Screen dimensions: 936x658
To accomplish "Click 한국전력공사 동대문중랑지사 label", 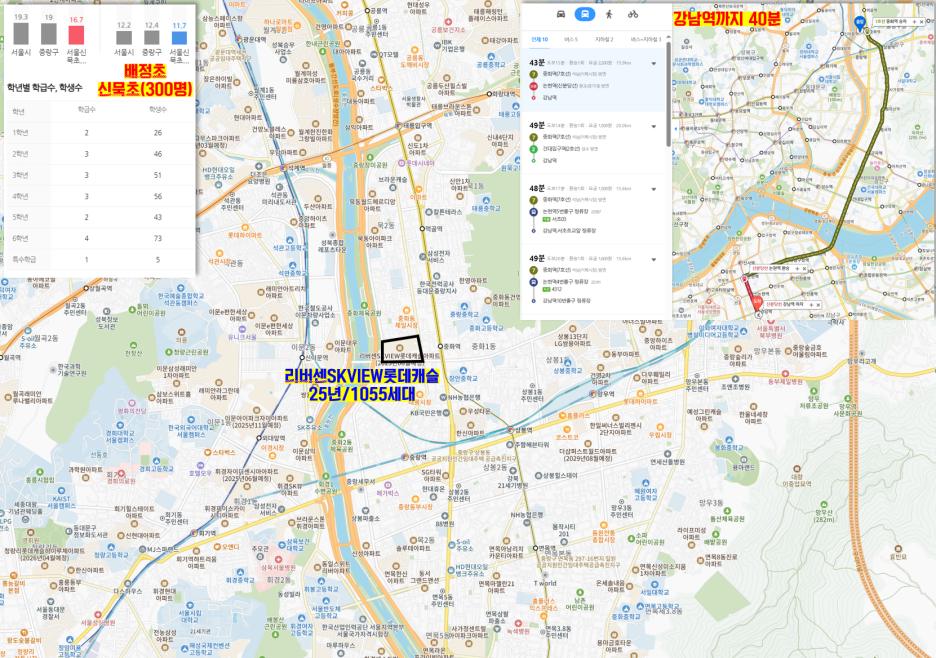I will pos(436,287).
